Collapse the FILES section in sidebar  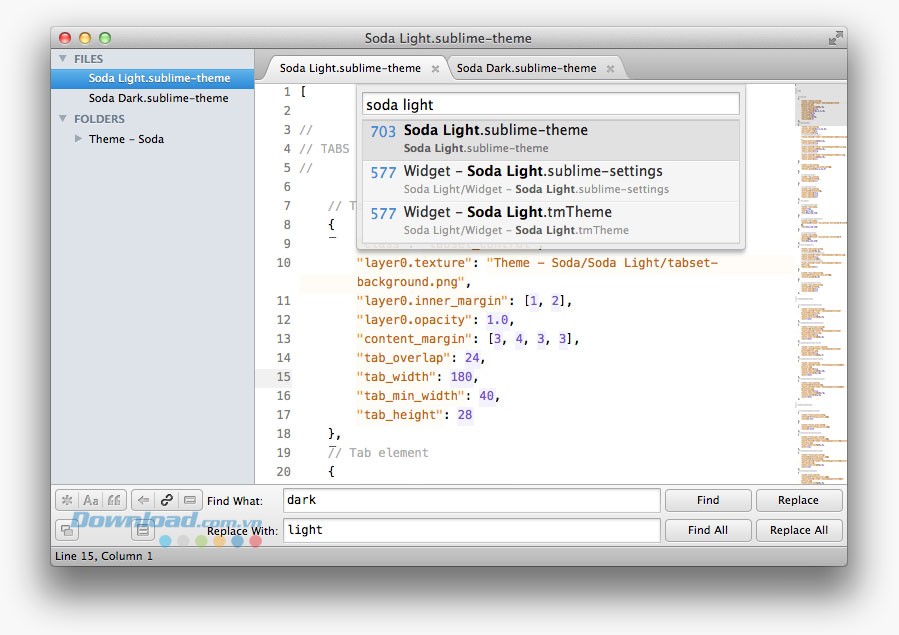[x=64, y=59]
